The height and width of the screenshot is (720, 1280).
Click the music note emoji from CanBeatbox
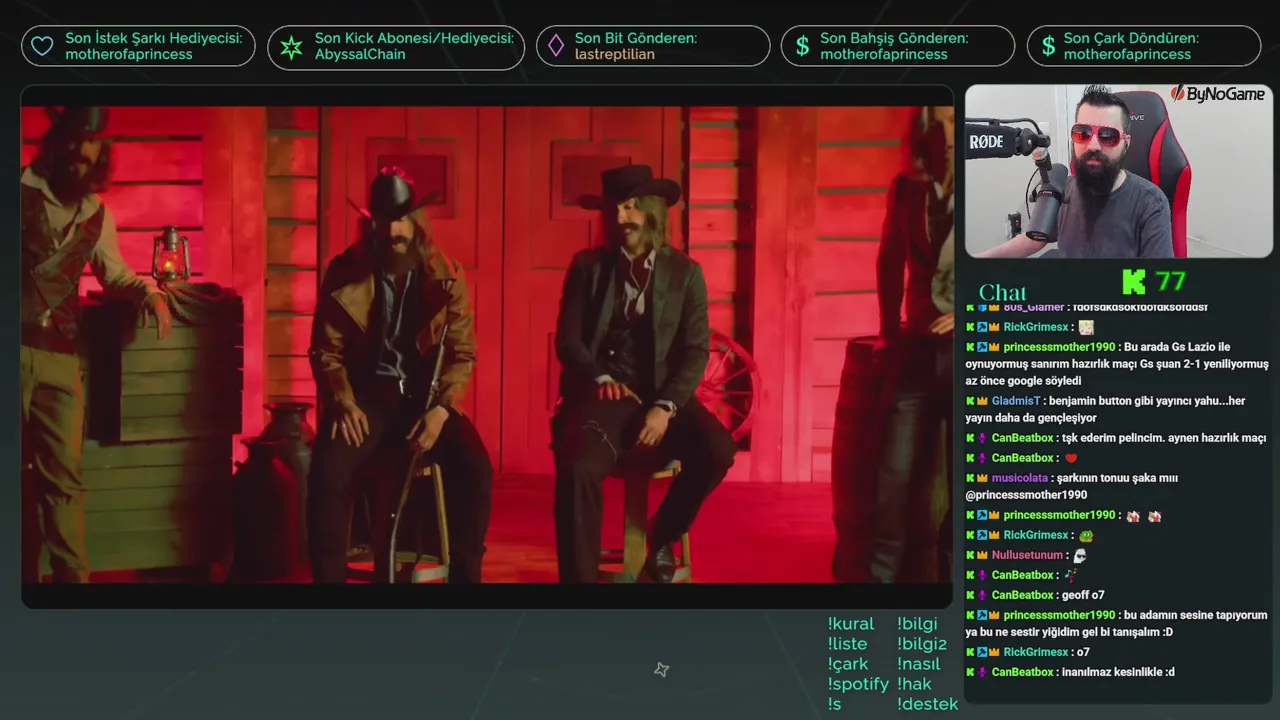pyautogui.click(x=1071, y=575)
